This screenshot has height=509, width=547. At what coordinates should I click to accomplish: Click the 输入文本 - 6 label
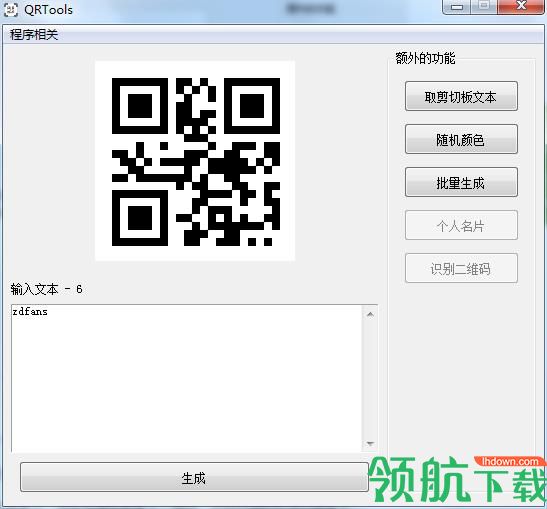[x=46, y=289]
